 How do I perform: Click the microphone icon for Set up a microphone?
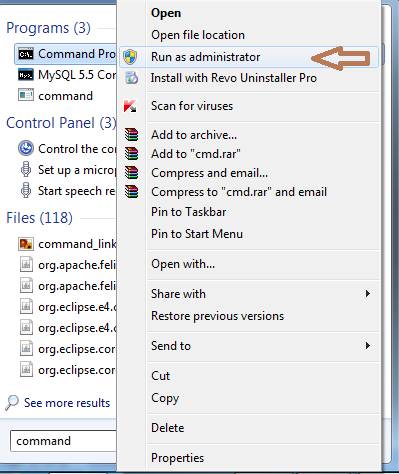[x=26, y=169]
